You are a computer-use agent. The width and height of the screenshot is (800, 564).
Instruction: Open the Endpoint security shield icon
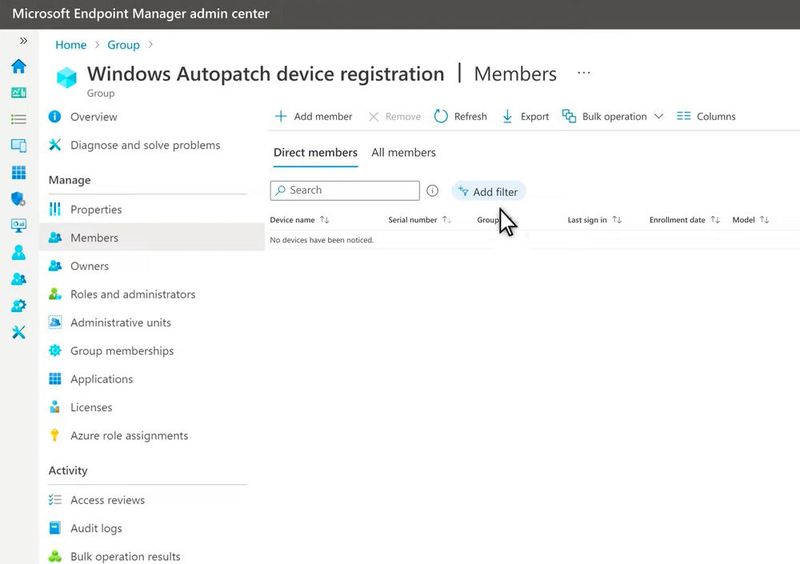click(18, 199)
